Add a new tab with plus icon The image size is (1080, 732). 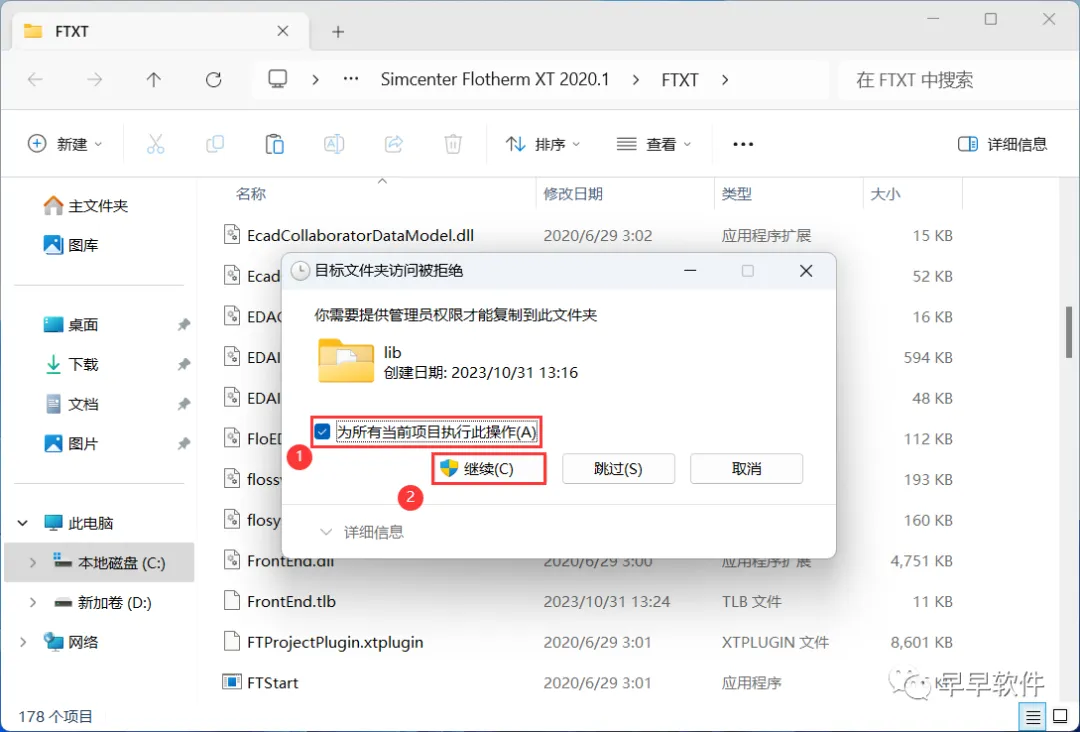338,32
